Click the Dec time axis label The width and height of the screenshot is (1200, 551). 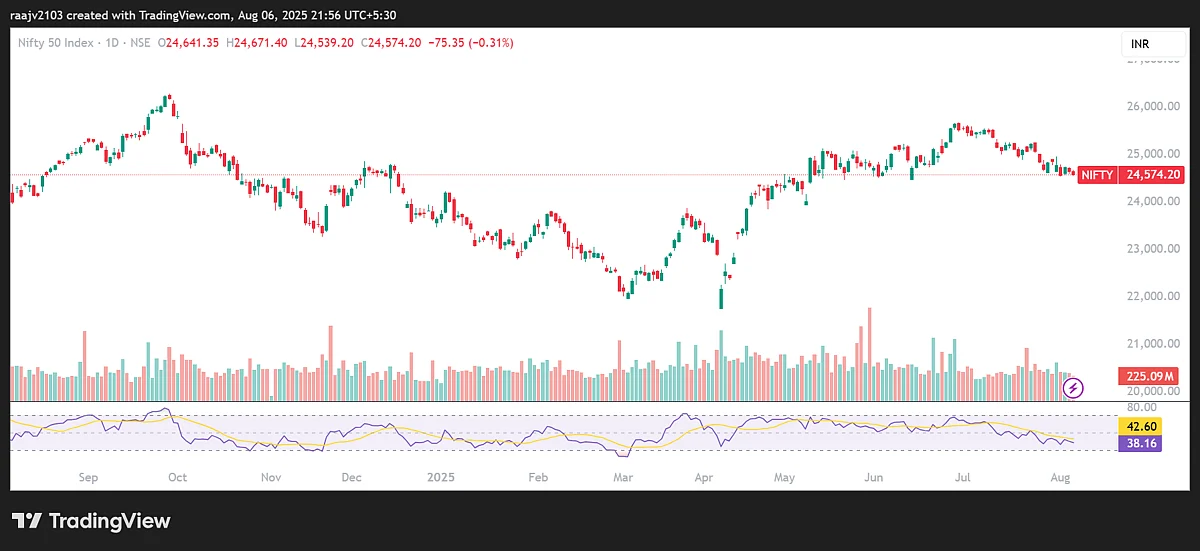[x=351, y=478]
